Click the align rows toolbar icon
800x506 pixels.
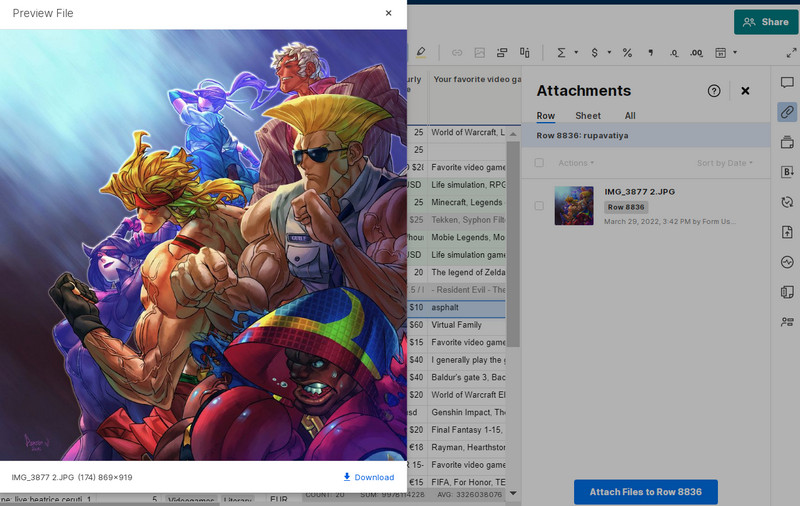[x=502, y=53]
